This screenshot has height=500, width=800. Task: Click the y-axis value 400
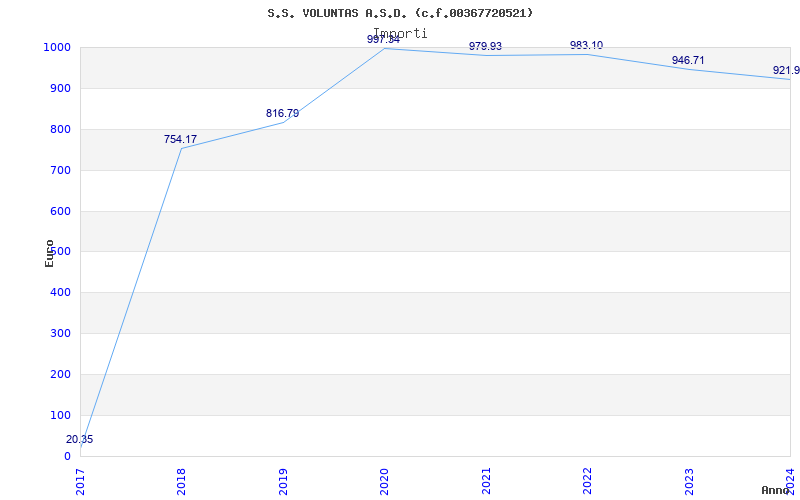60,292
